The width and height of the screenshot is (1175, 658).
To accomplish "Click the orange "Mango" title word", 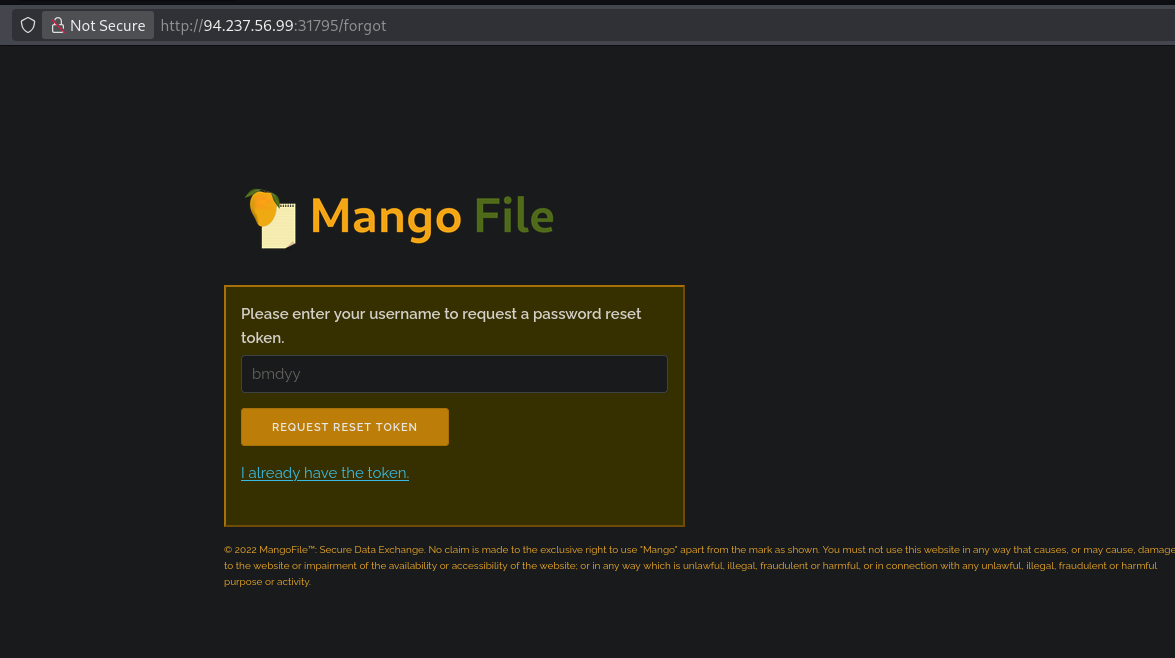I will (x=386, y=216).
